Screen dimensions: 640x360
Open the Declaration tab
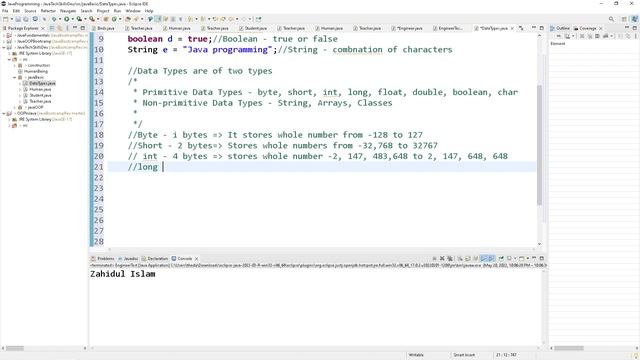[x=155, y=258]
